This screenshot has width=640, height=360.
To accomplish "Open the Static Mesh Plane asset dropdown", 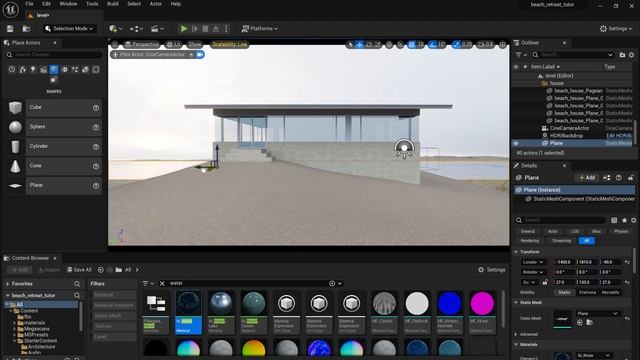I will (598, 313).
